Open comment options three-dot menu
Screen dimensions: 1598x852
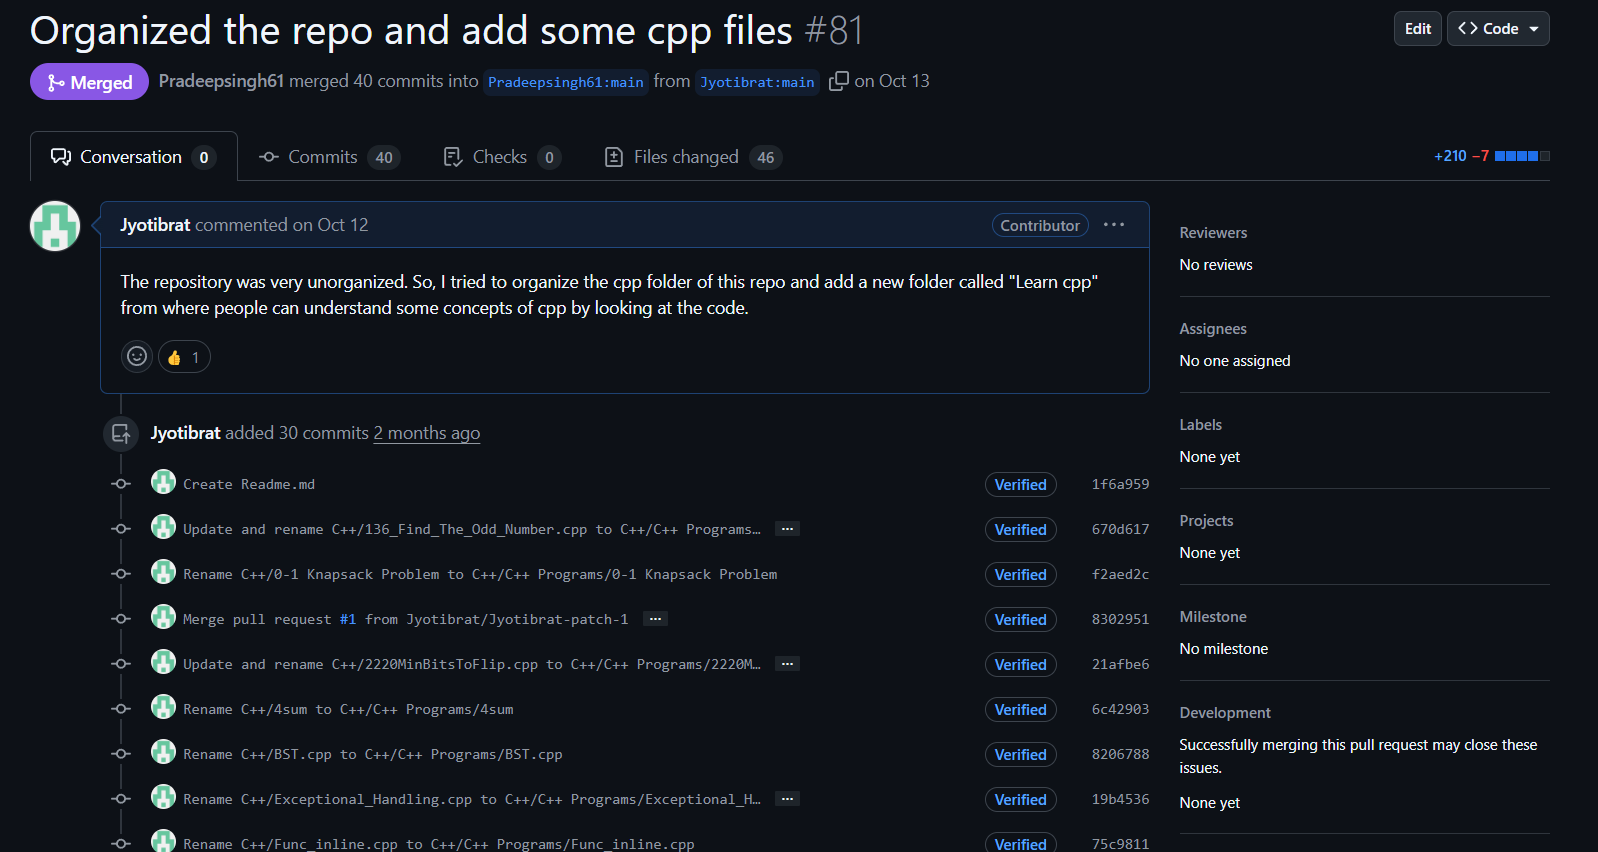[x=1113, y=225]
